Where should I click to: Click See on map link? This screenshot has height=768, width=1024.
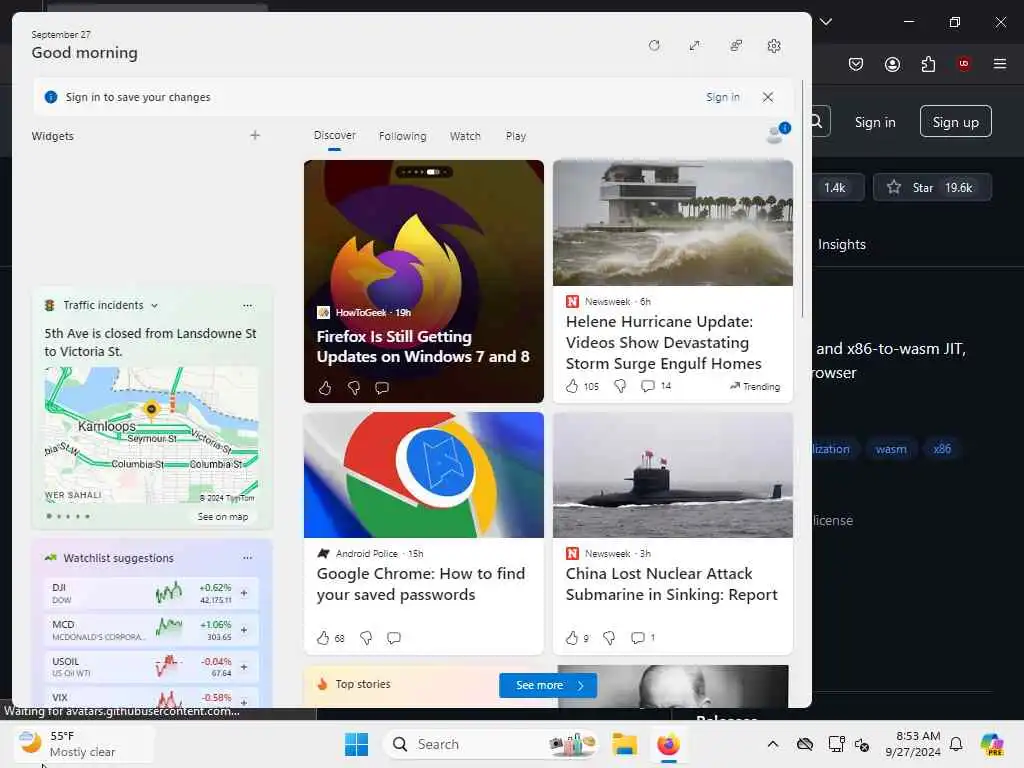coord(223,517)
